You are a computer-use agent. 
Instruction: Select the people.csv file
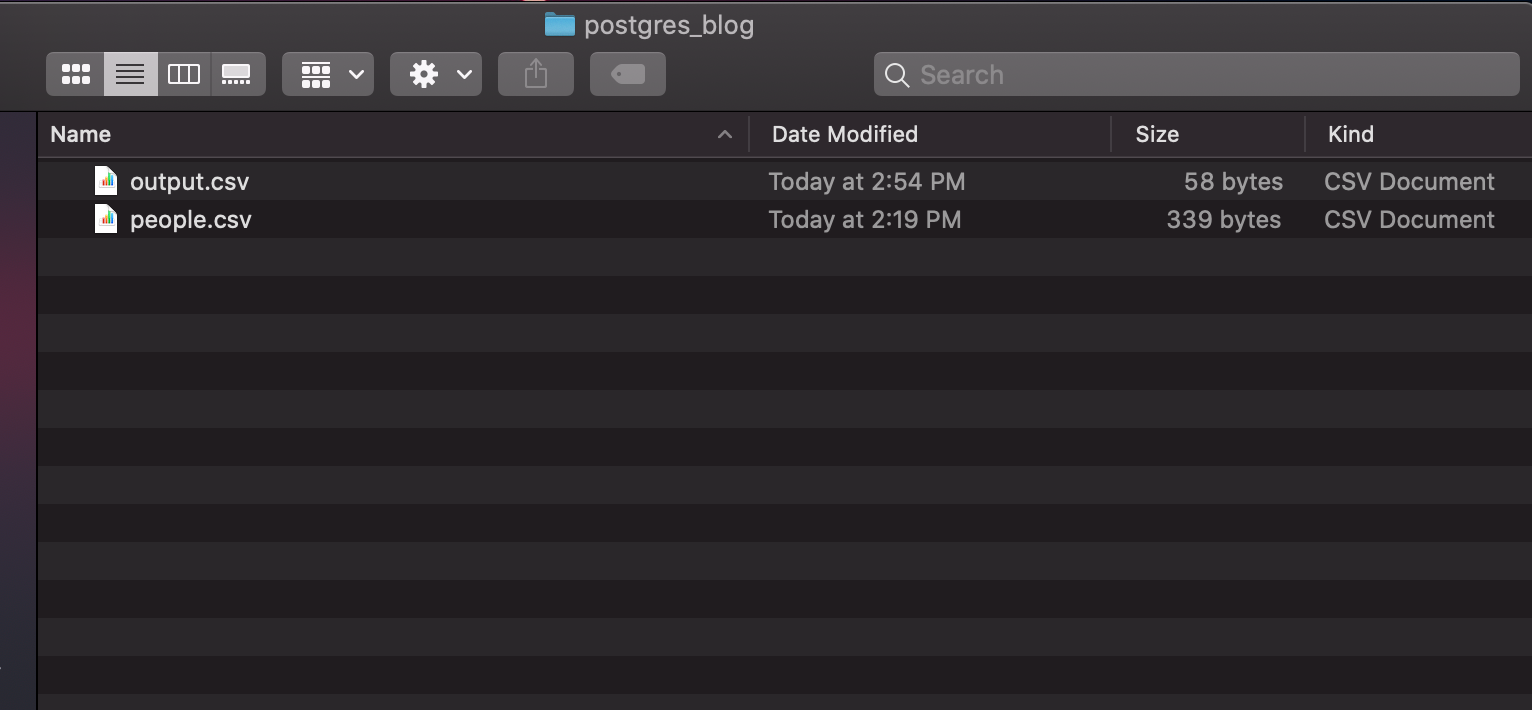point(191,220)
